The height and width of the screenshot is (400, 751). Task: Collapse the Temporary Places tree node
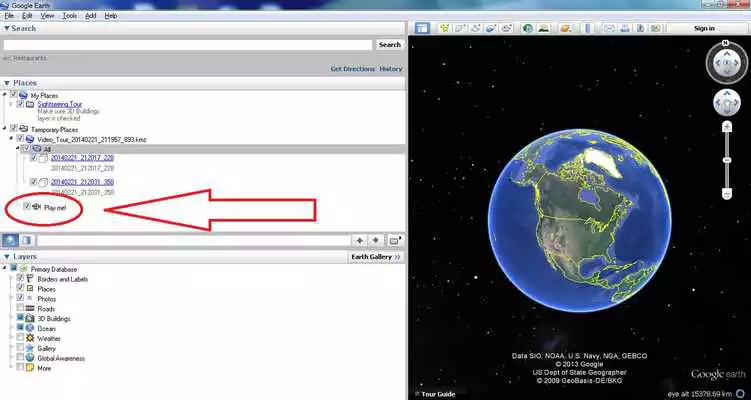[x=5, y=128]
